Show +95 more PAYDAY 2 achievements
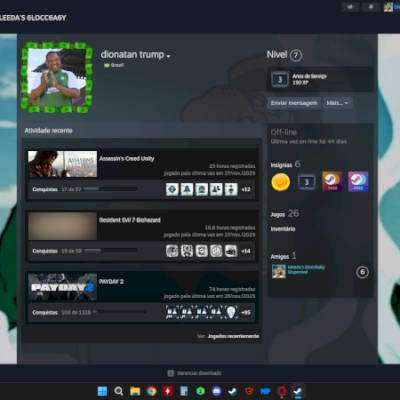 246,312
